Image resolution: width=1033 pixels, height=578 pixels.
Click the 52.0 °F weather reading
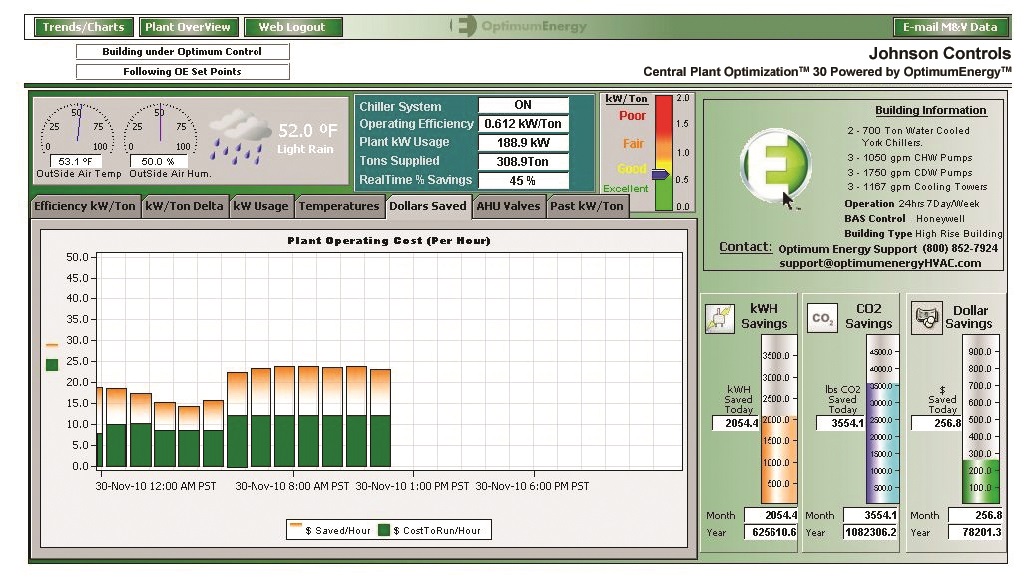pos(308,130)
